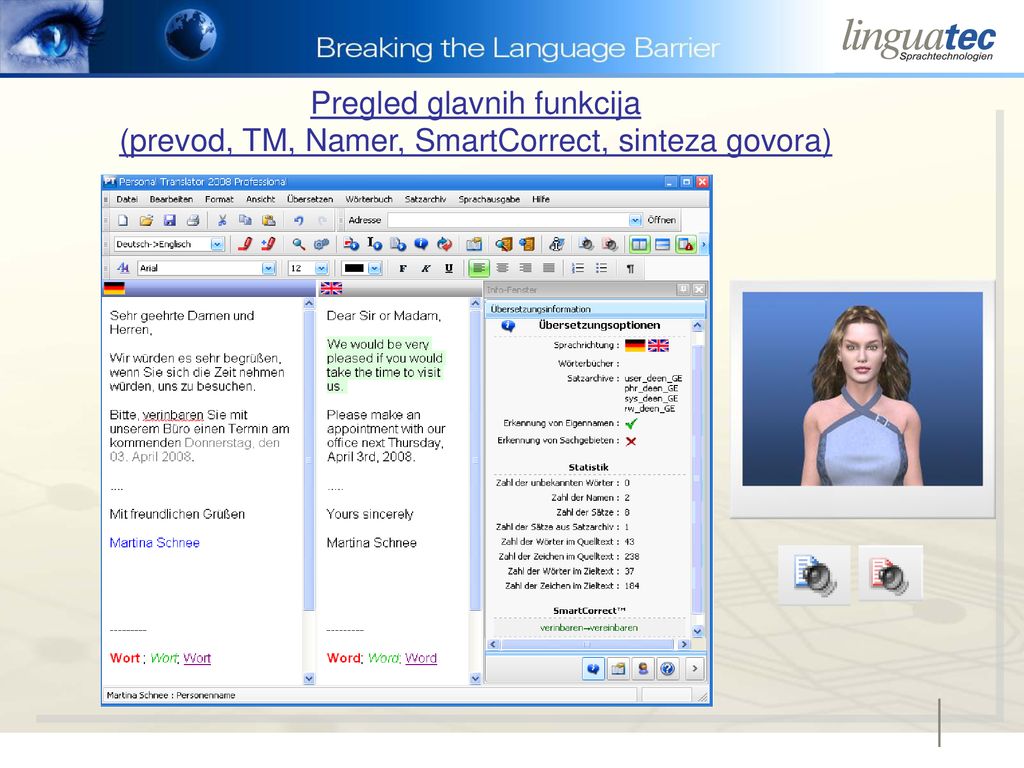
Task: Click the New document icon
Action: 123,220
